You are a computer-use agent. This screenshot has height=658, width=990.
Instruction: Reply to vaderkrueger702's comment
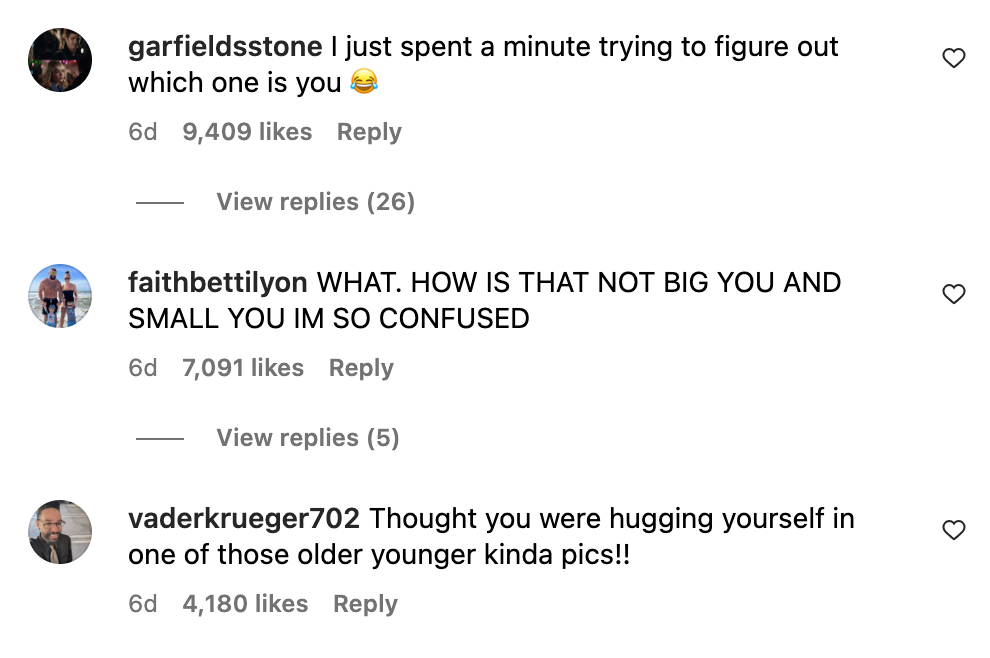[x=364, y=604]
